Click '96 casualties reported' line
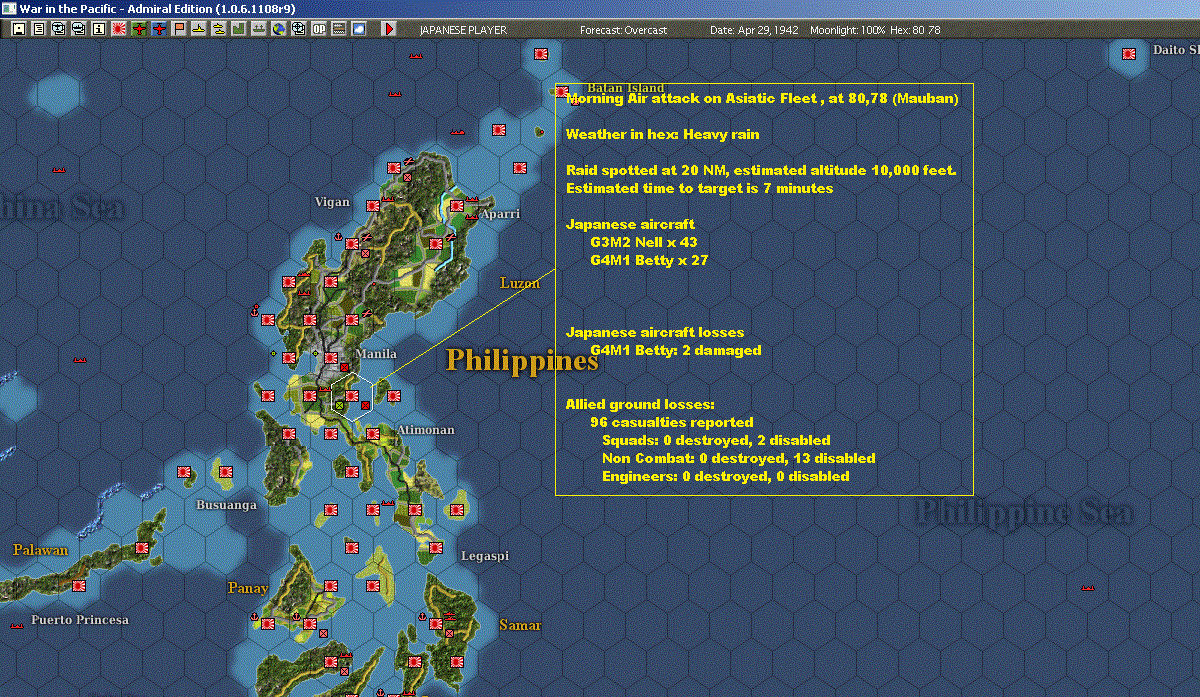The image size is (1200, 697). pyautogui.click(x=672, y=422)
